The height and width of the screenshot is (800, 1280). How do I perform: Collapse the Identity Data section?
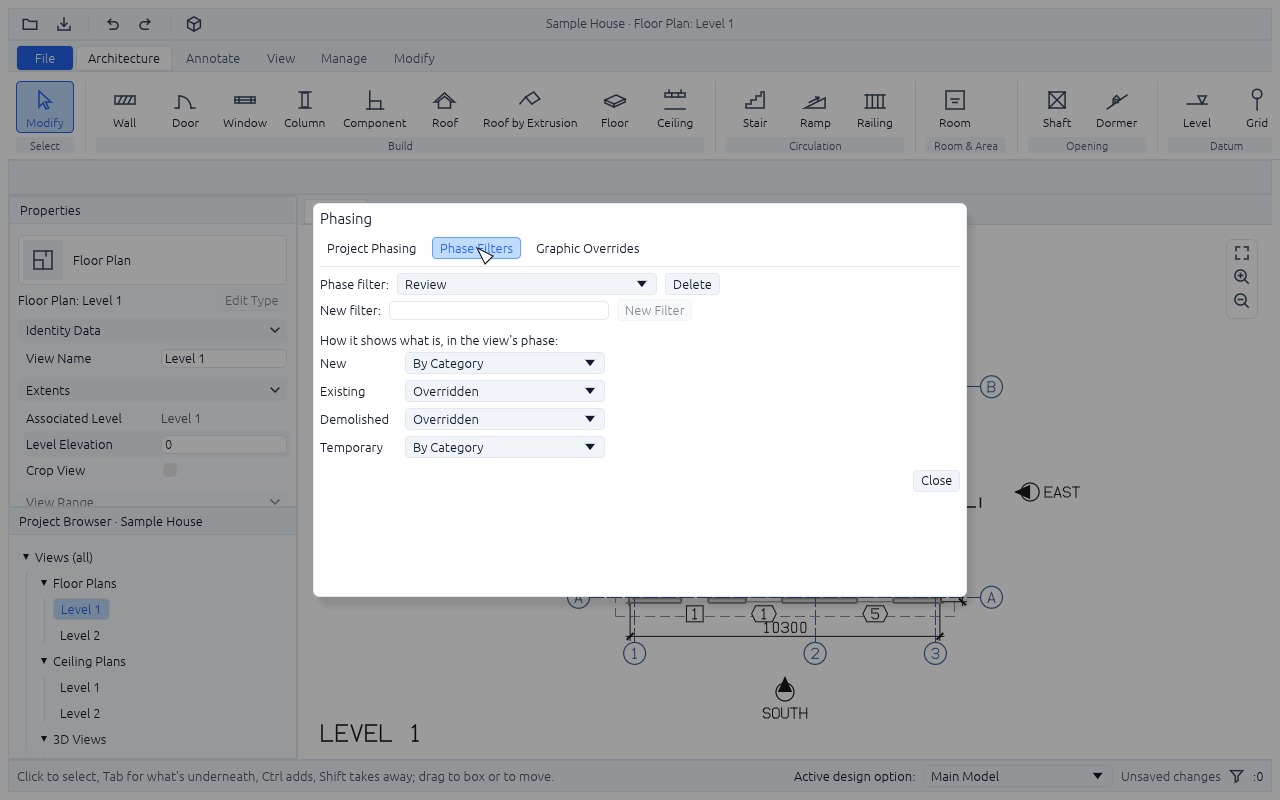[153, 330]
